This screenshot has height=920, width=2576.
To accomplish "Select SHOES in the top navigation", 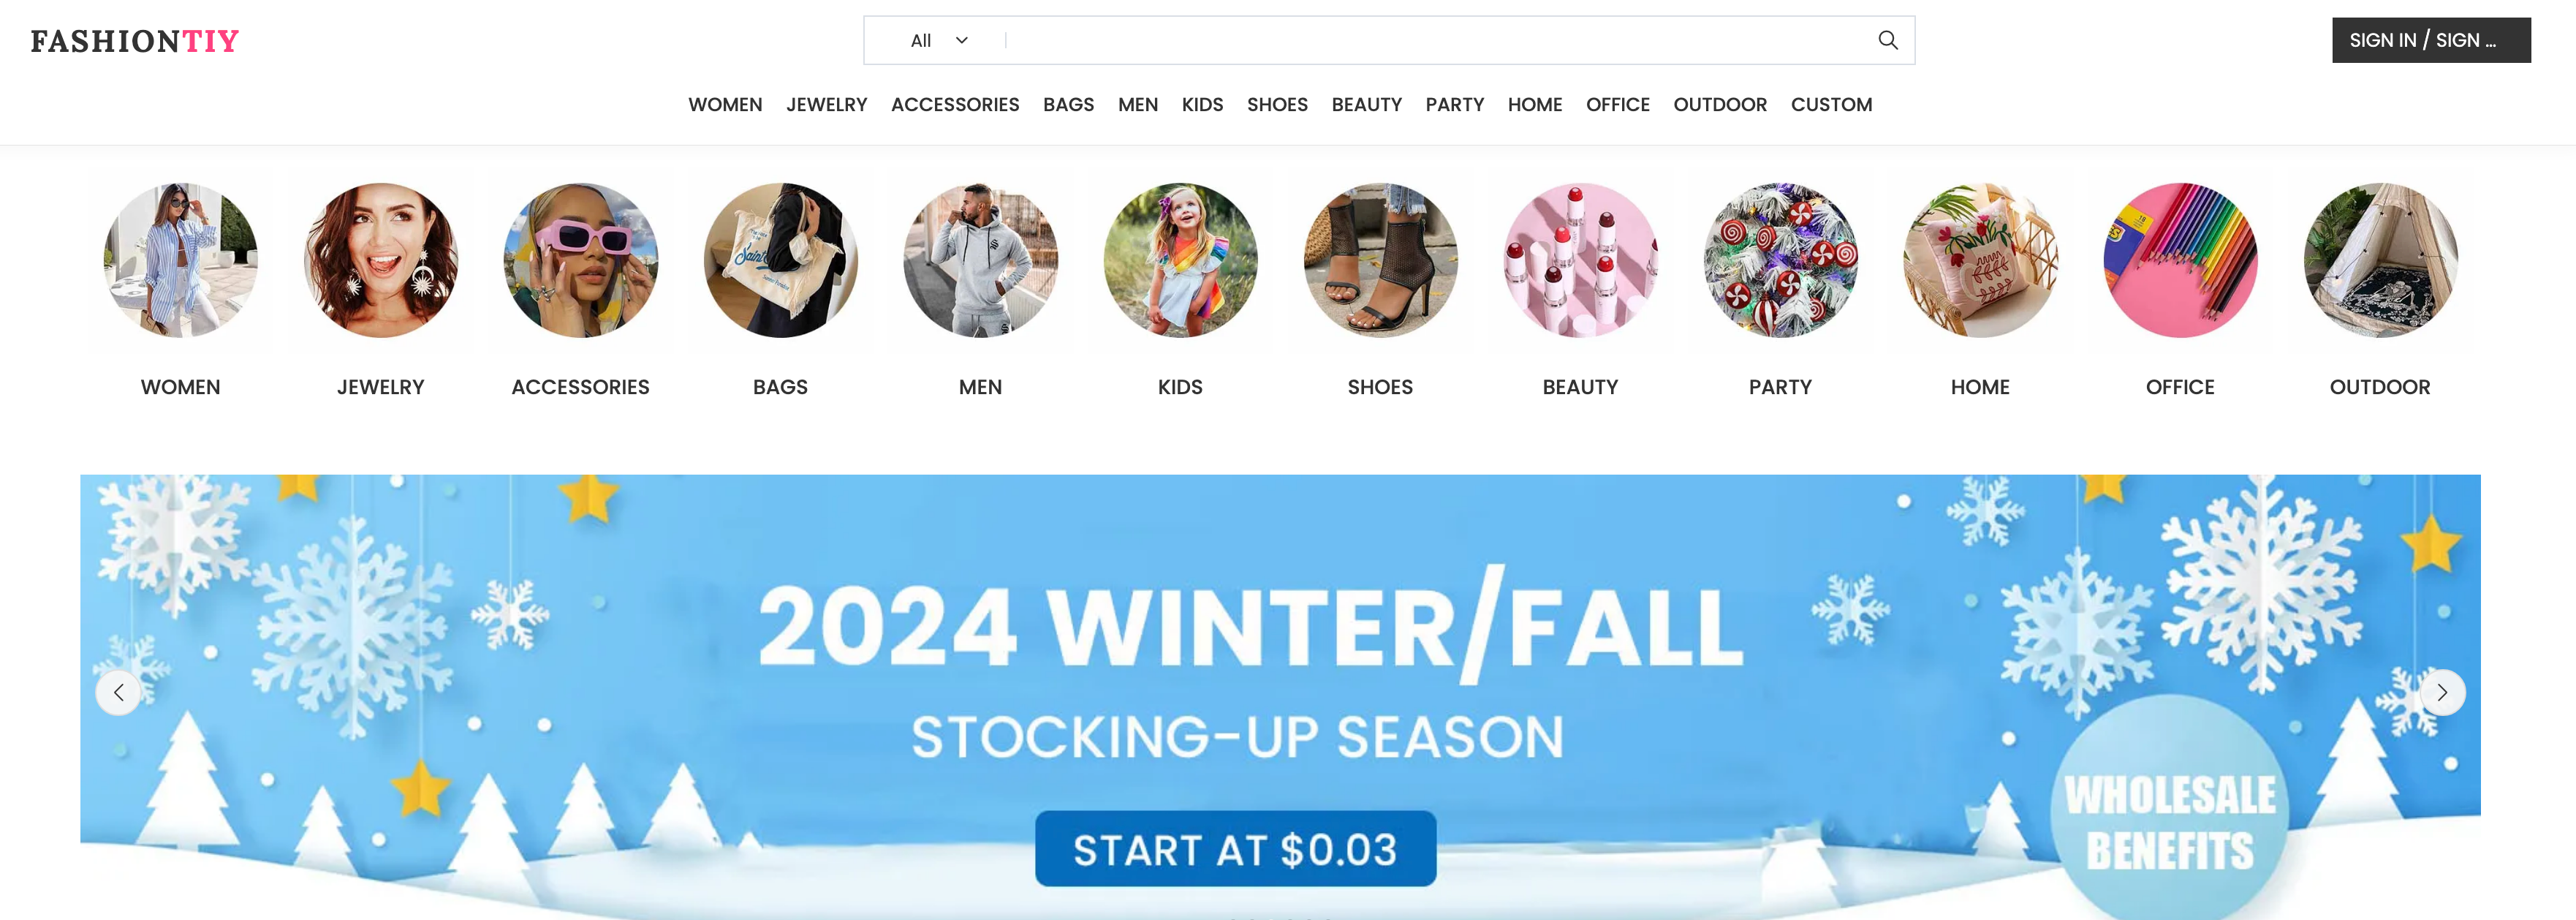I will 1277,105.
